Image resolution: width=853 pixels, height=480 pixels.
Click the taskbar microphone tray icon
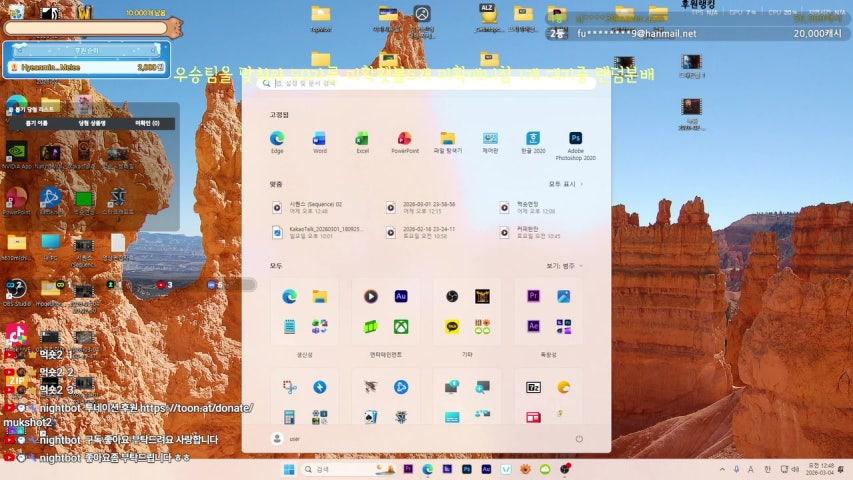(x=736, y=469)
